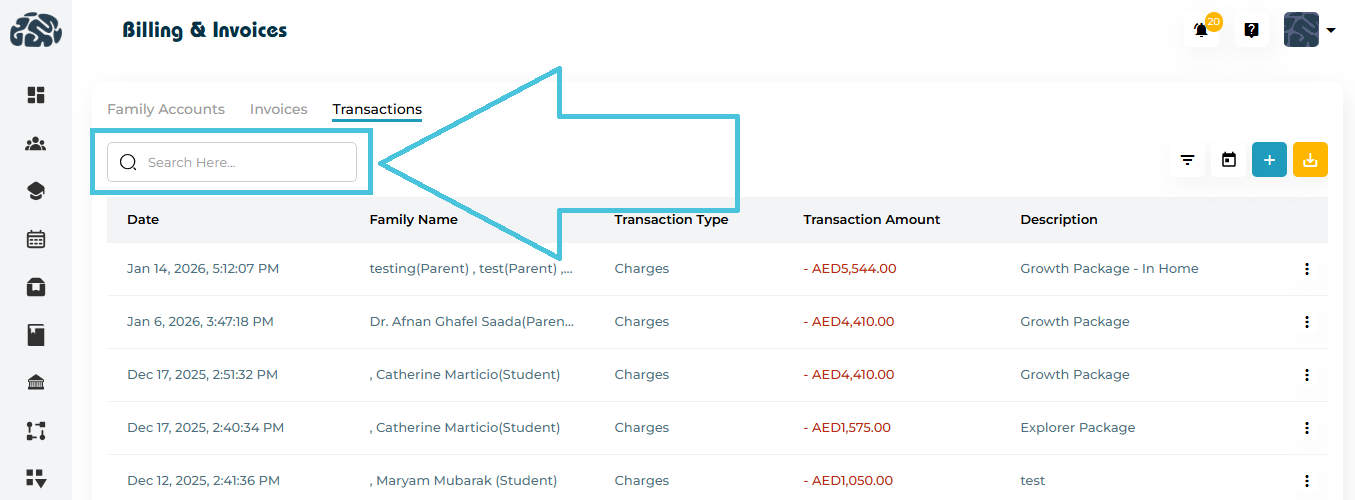Screen dimensions: 1355x500
Task: Open actions menu for Jan 14, 2026 transaction
Action: point(1306,269)
